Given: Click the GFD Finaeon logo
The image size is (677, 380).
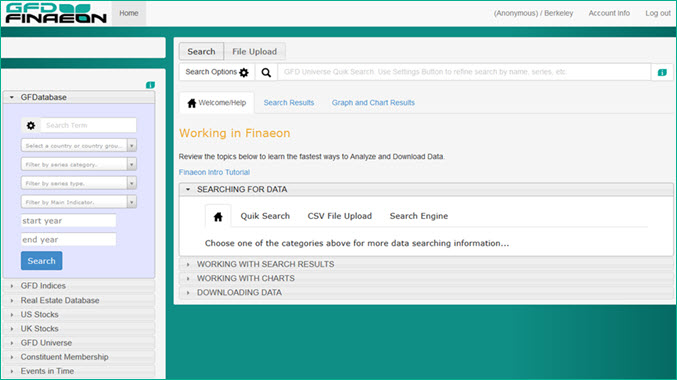Looking at the screenshot, I should tap(56, 13).
